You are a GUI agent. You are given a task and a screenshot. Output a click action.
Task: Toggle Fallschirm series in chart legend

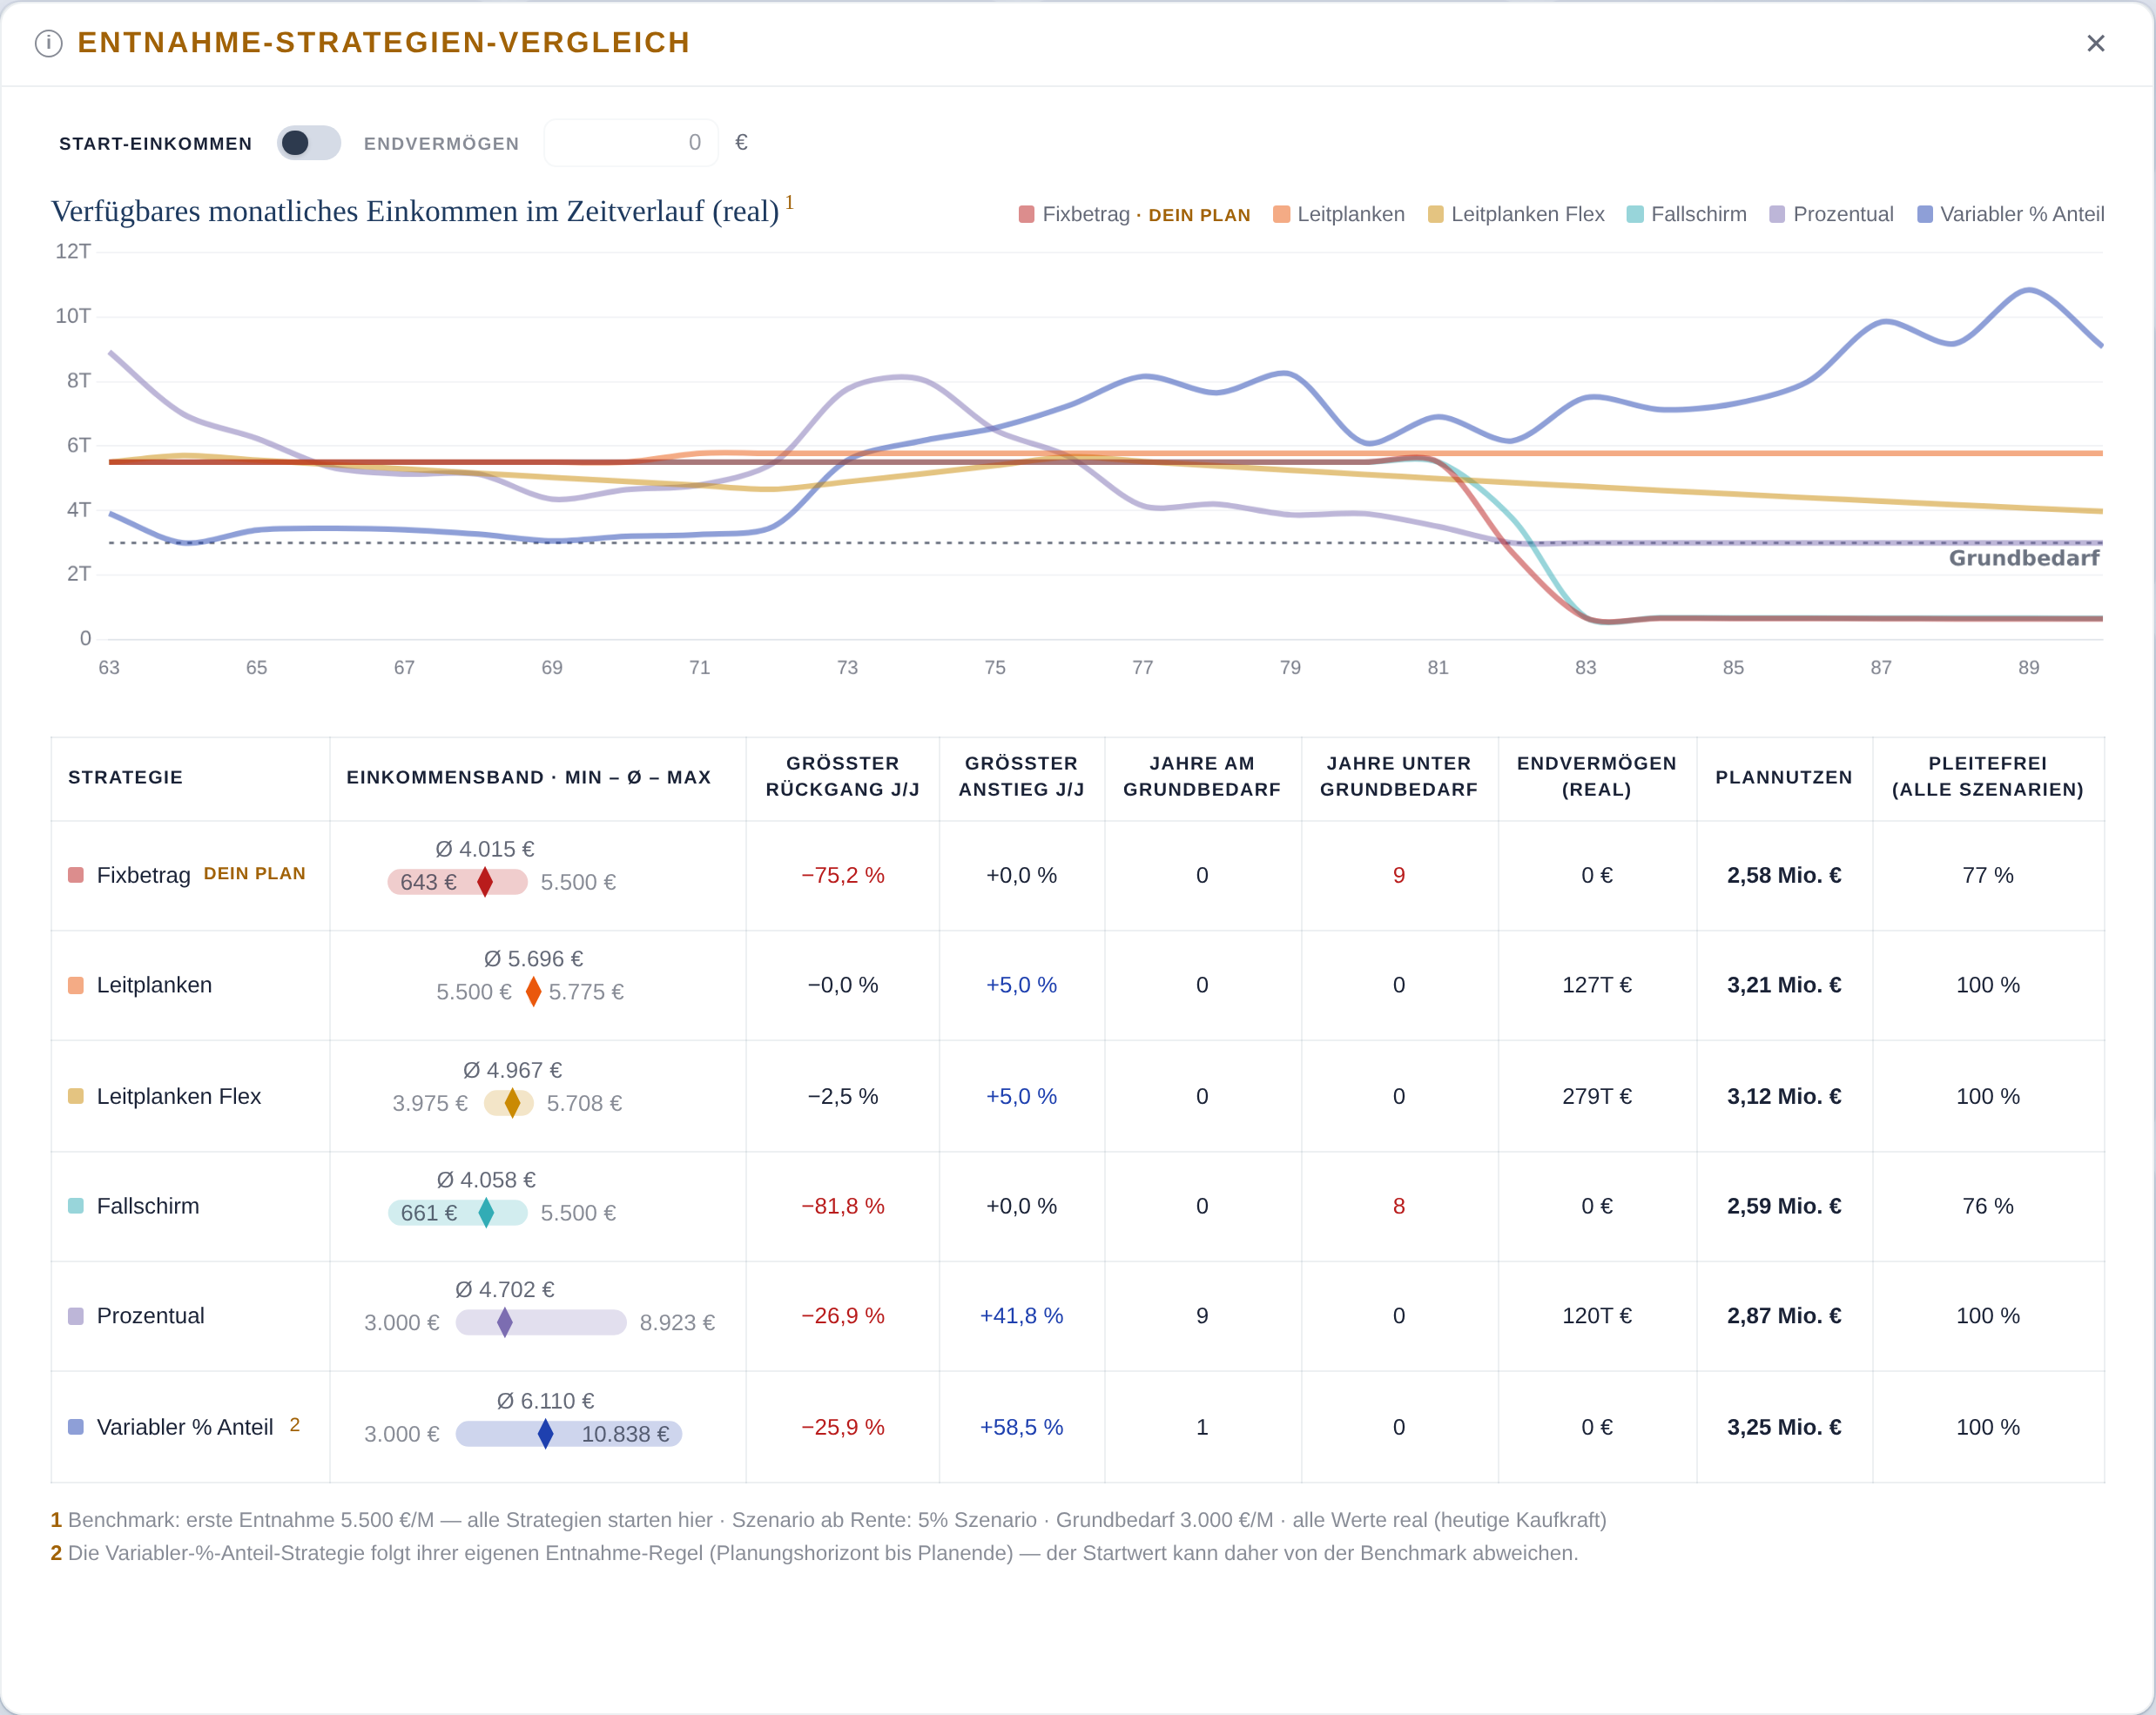coord(1687,214)
